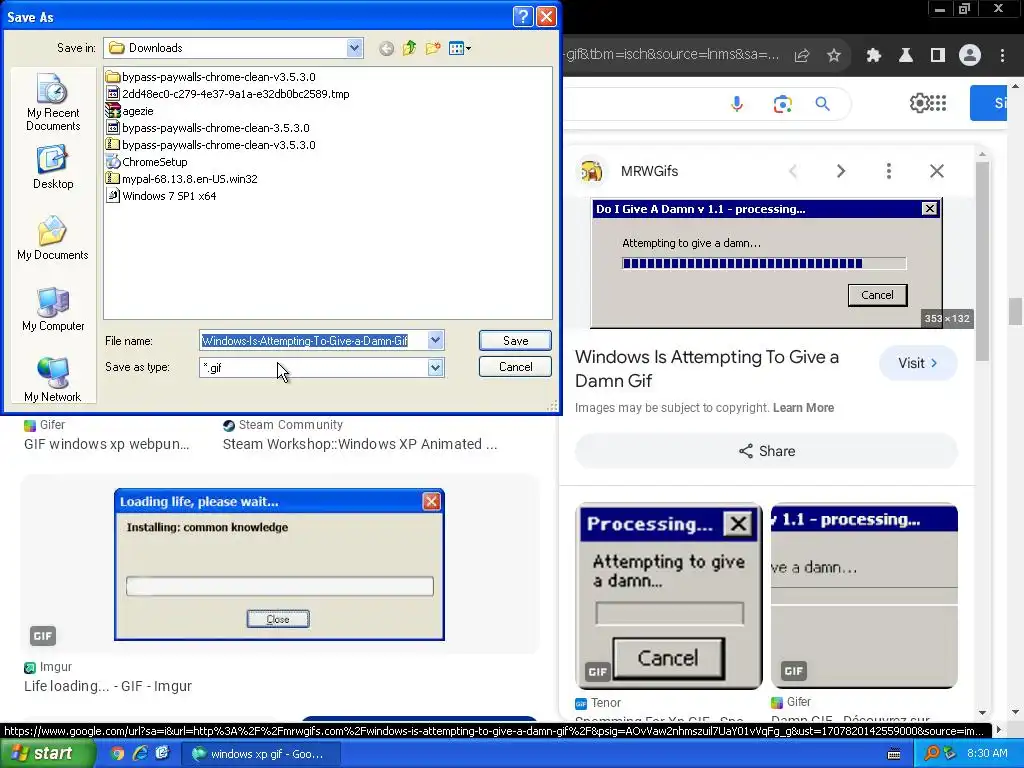Open the Loading life please wait GIF

[280, 564]
